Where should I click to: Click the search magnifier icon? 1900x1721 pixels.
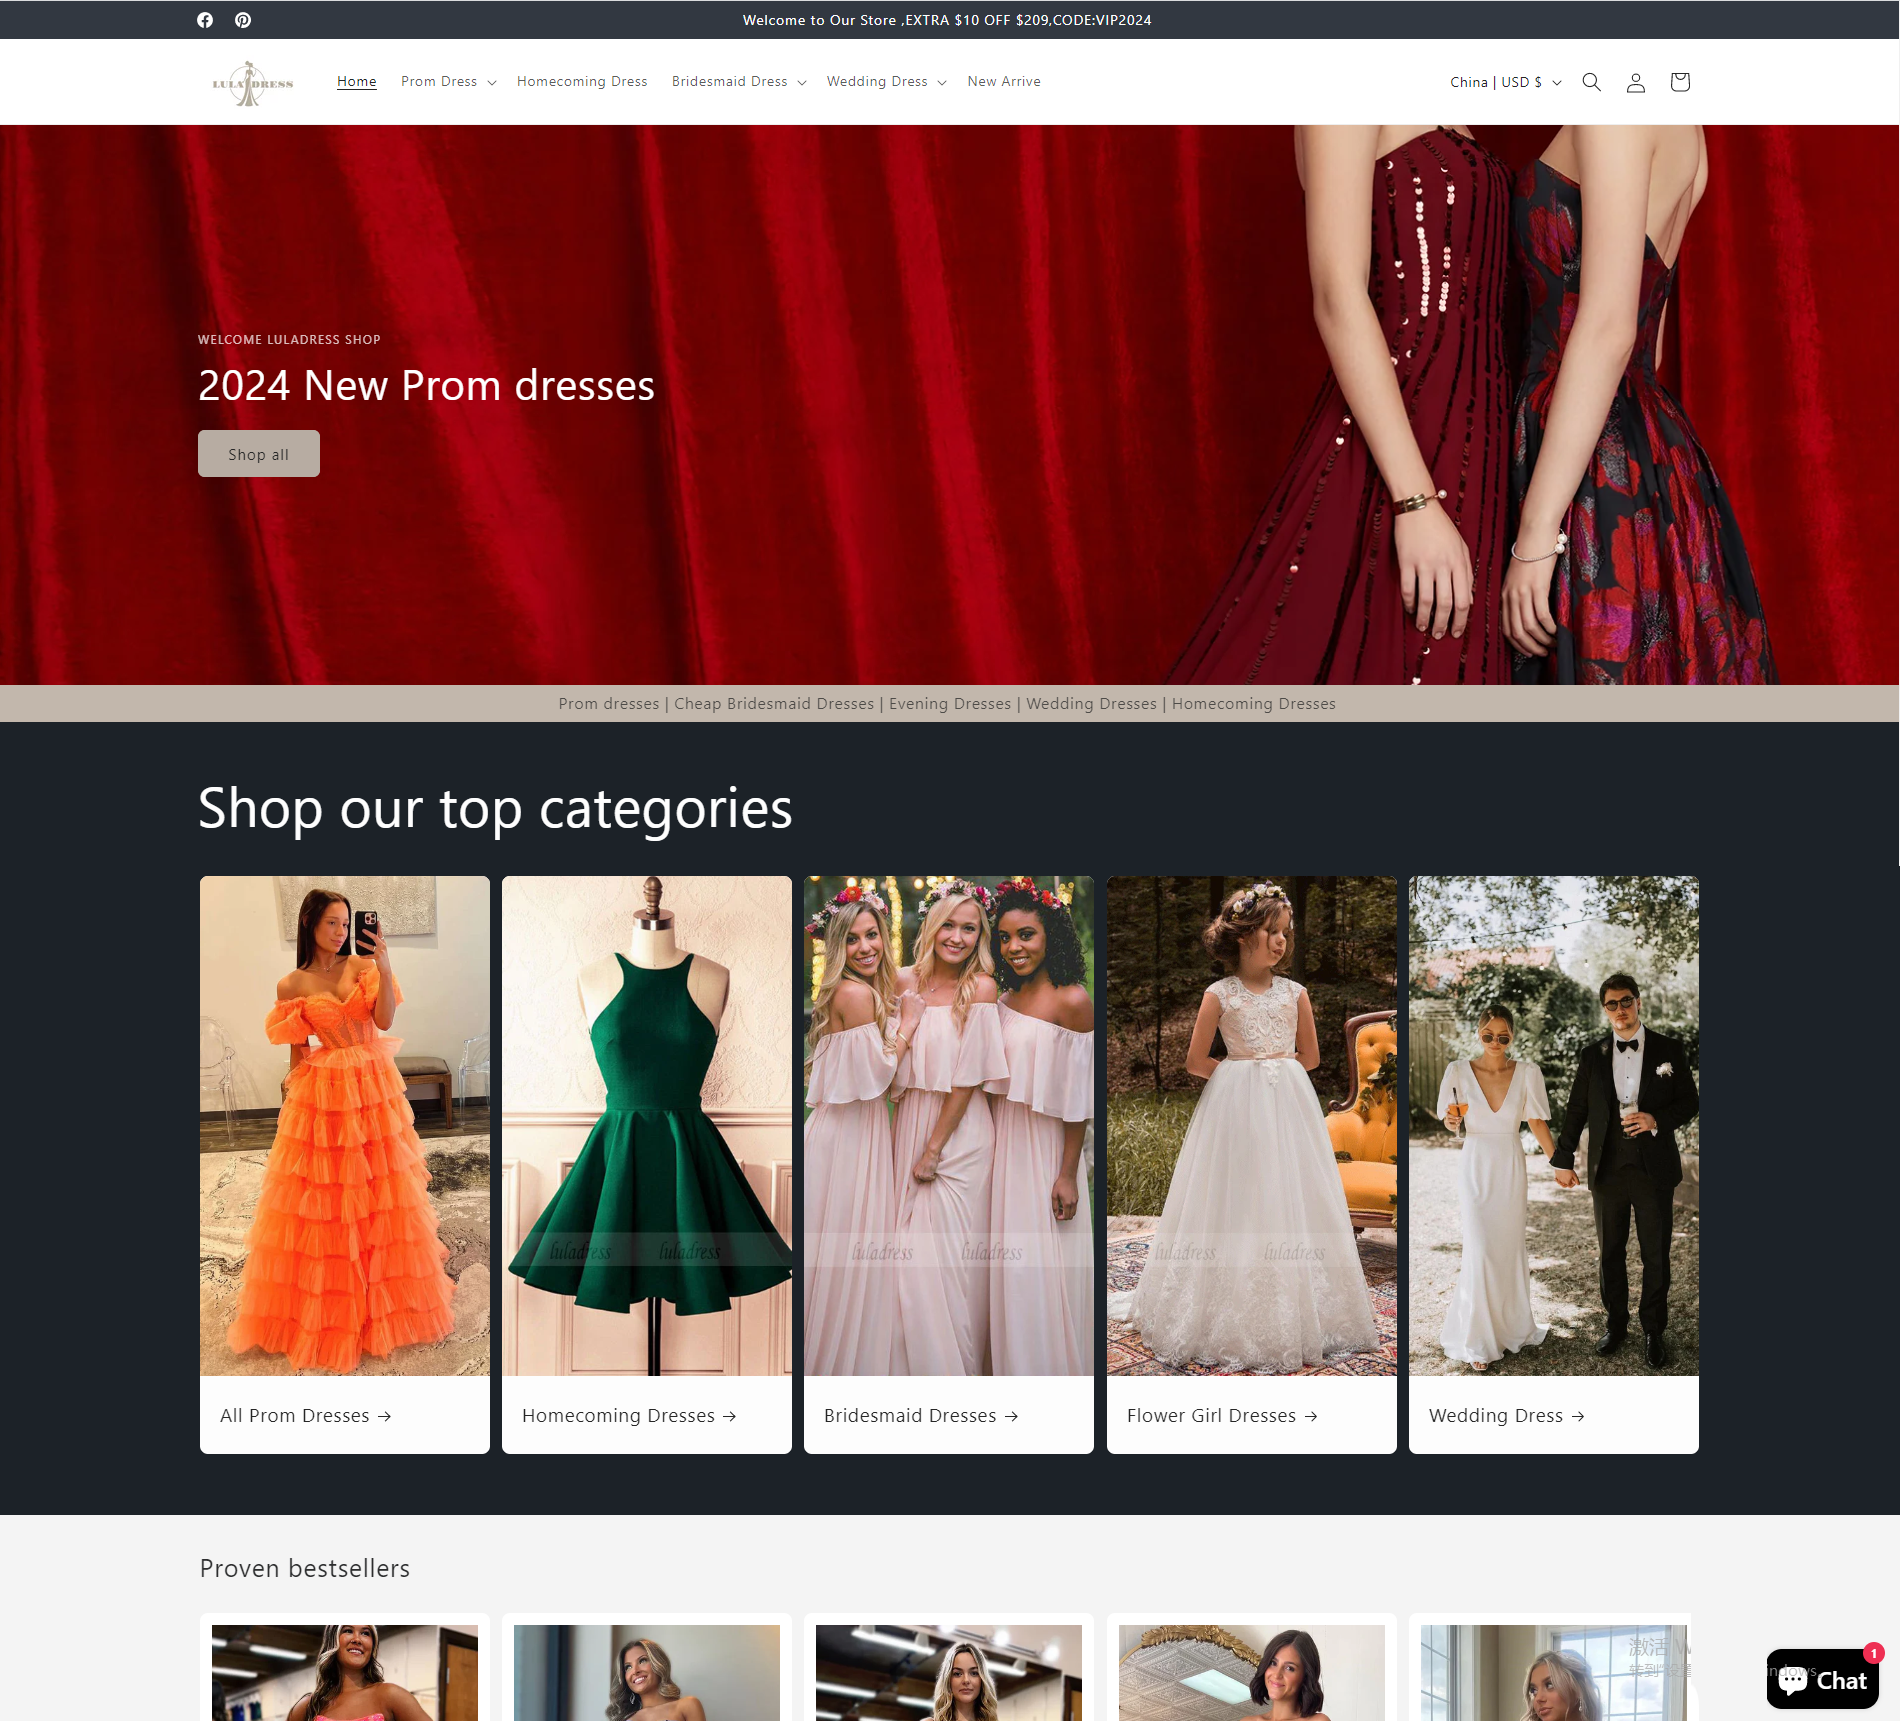click(1591, 82)
